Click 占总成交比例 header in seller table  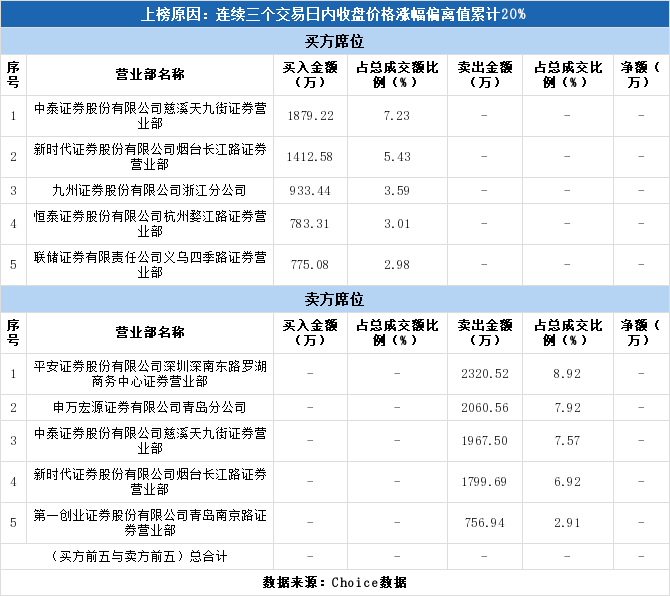pyautogui.click(x=568, y=333)
